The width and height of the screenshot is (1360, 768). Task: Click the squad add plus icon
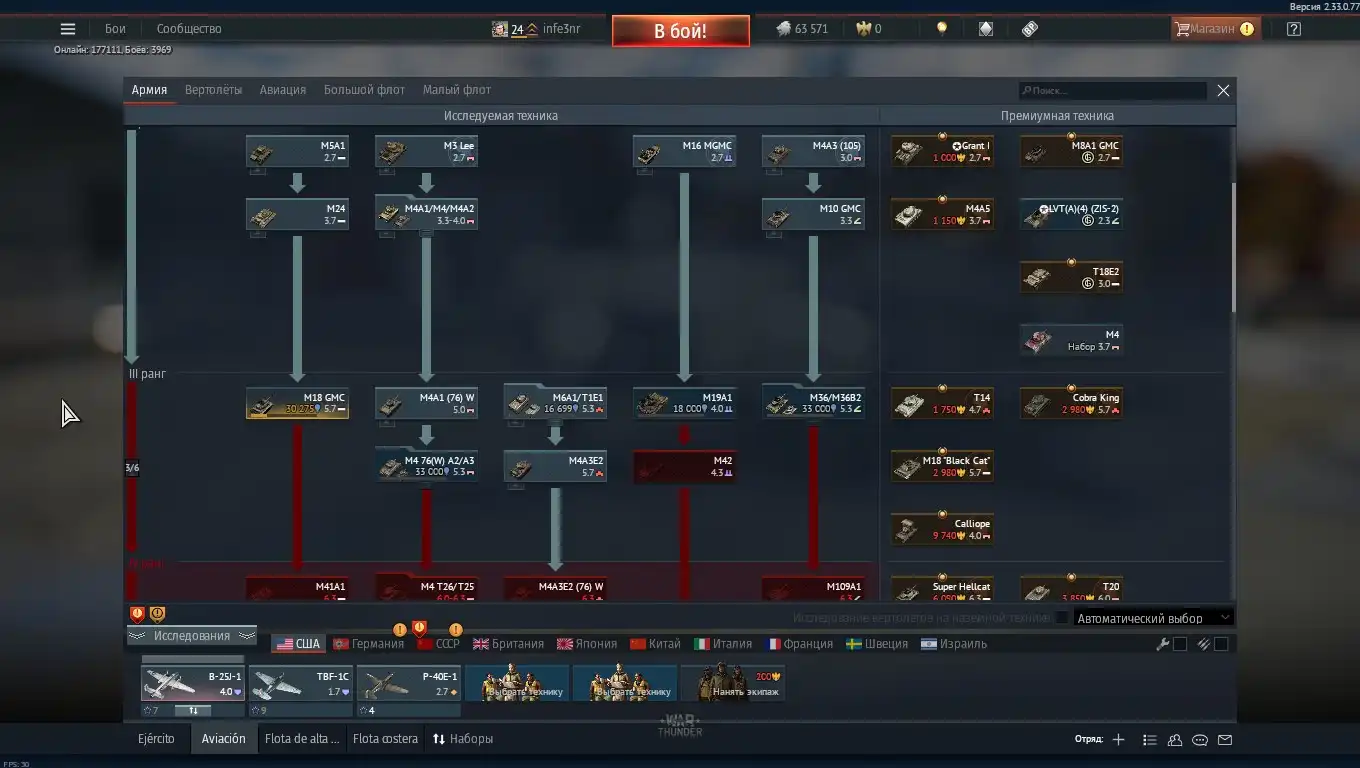click(x=1118, y=740)
